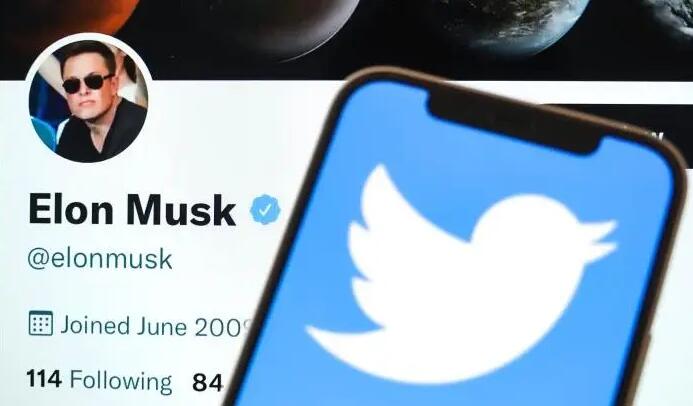
Task: Click the blue verified checkmark badge
Action: 265,209
